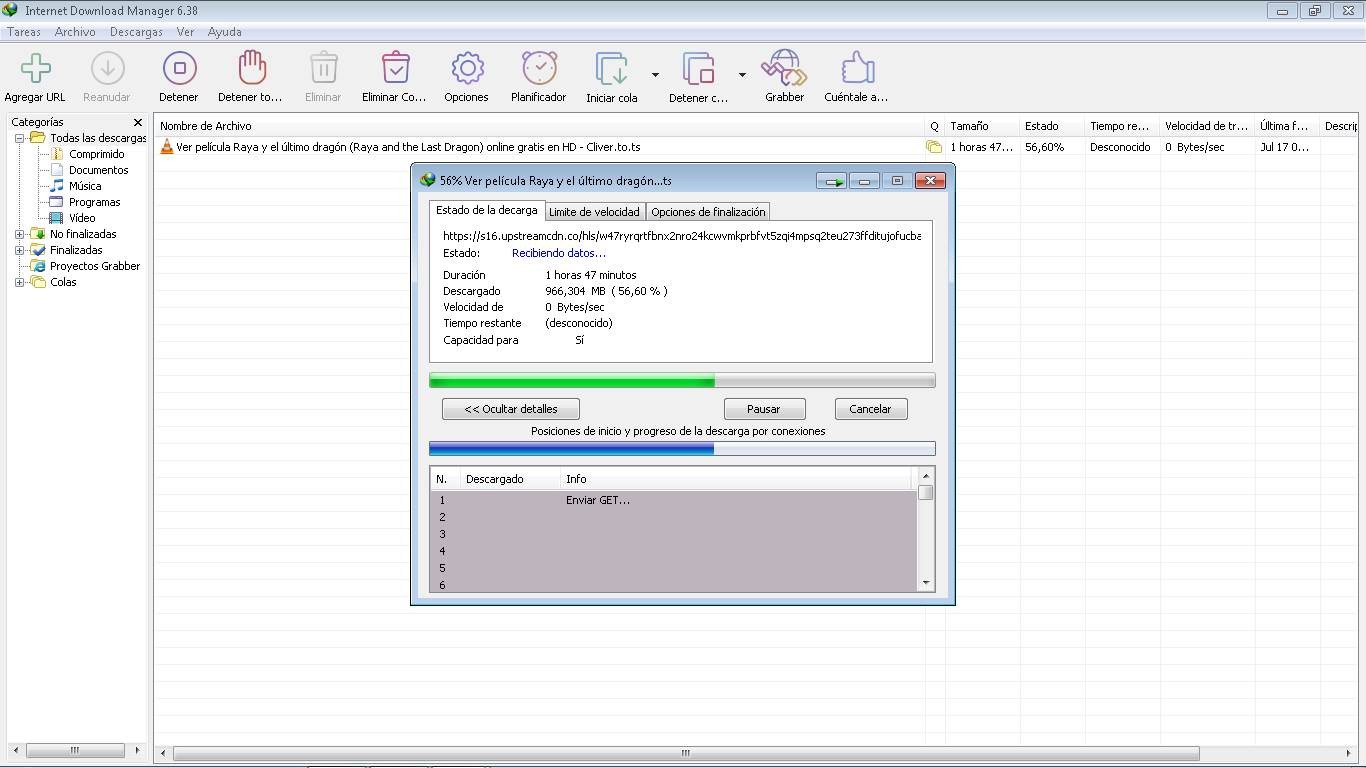Click the Tiempo re... column header
Screen dimensions: 1366x768
tap(1122, 126)
